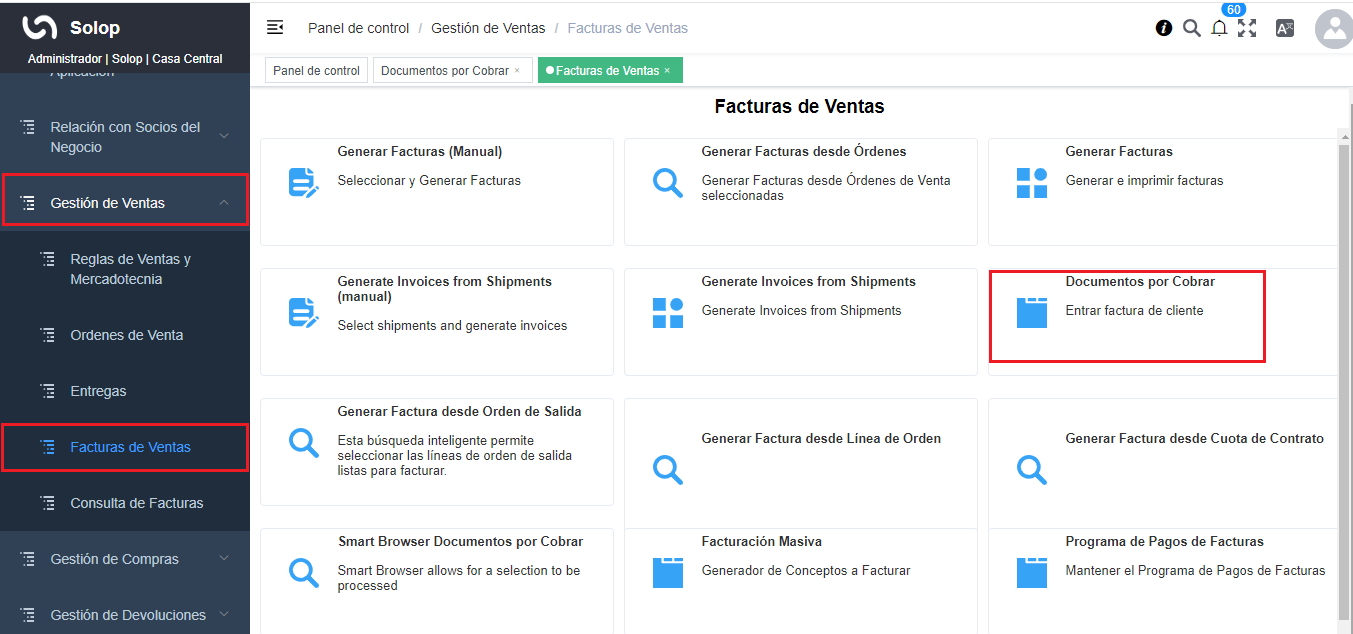Screen dimensions: 1353x634
Task: Open the user profile avatar
Action: pyautogui.click(x=1334, y=29)
